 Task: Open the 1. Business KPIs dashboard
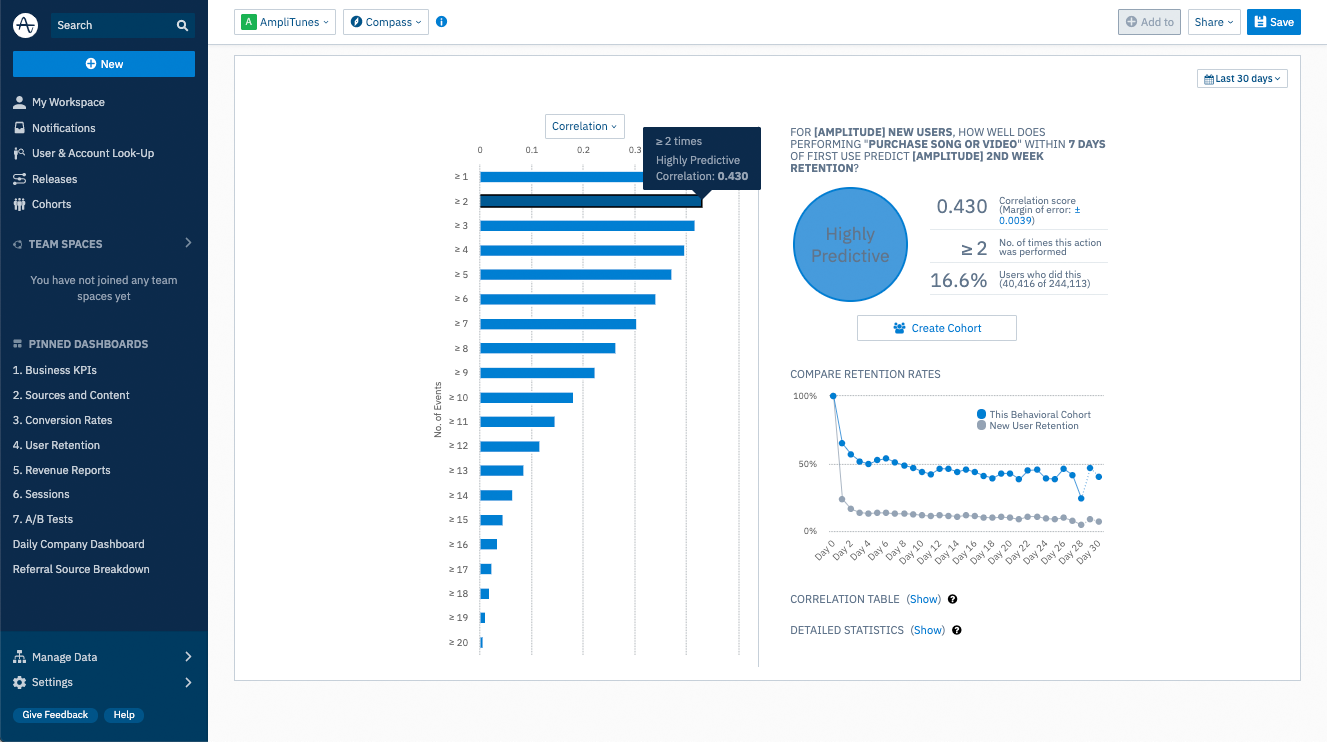click(55, 370)
